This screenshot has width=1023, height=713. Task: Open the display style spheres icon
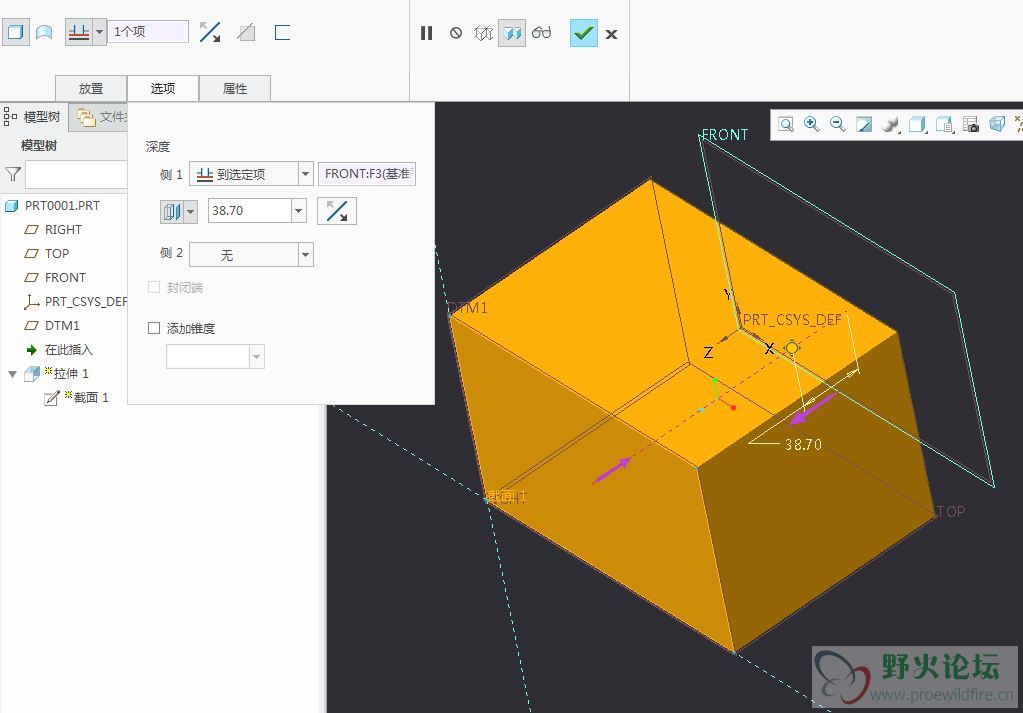[x=891, y=124]
